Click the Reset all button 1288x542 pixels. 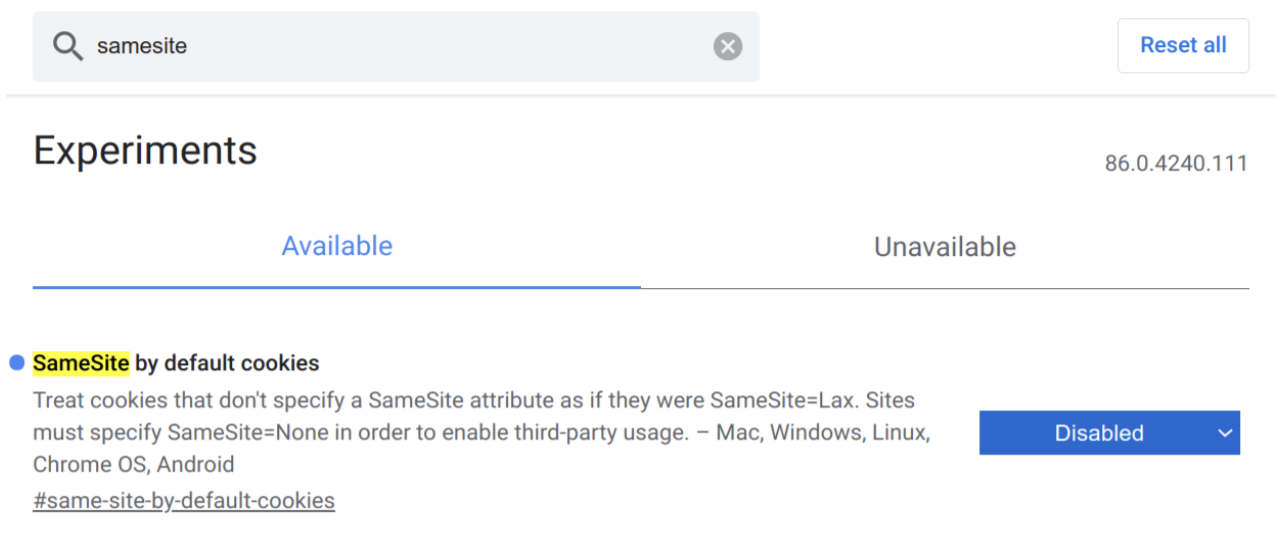pyautogui.click(x=1183, y=46)
